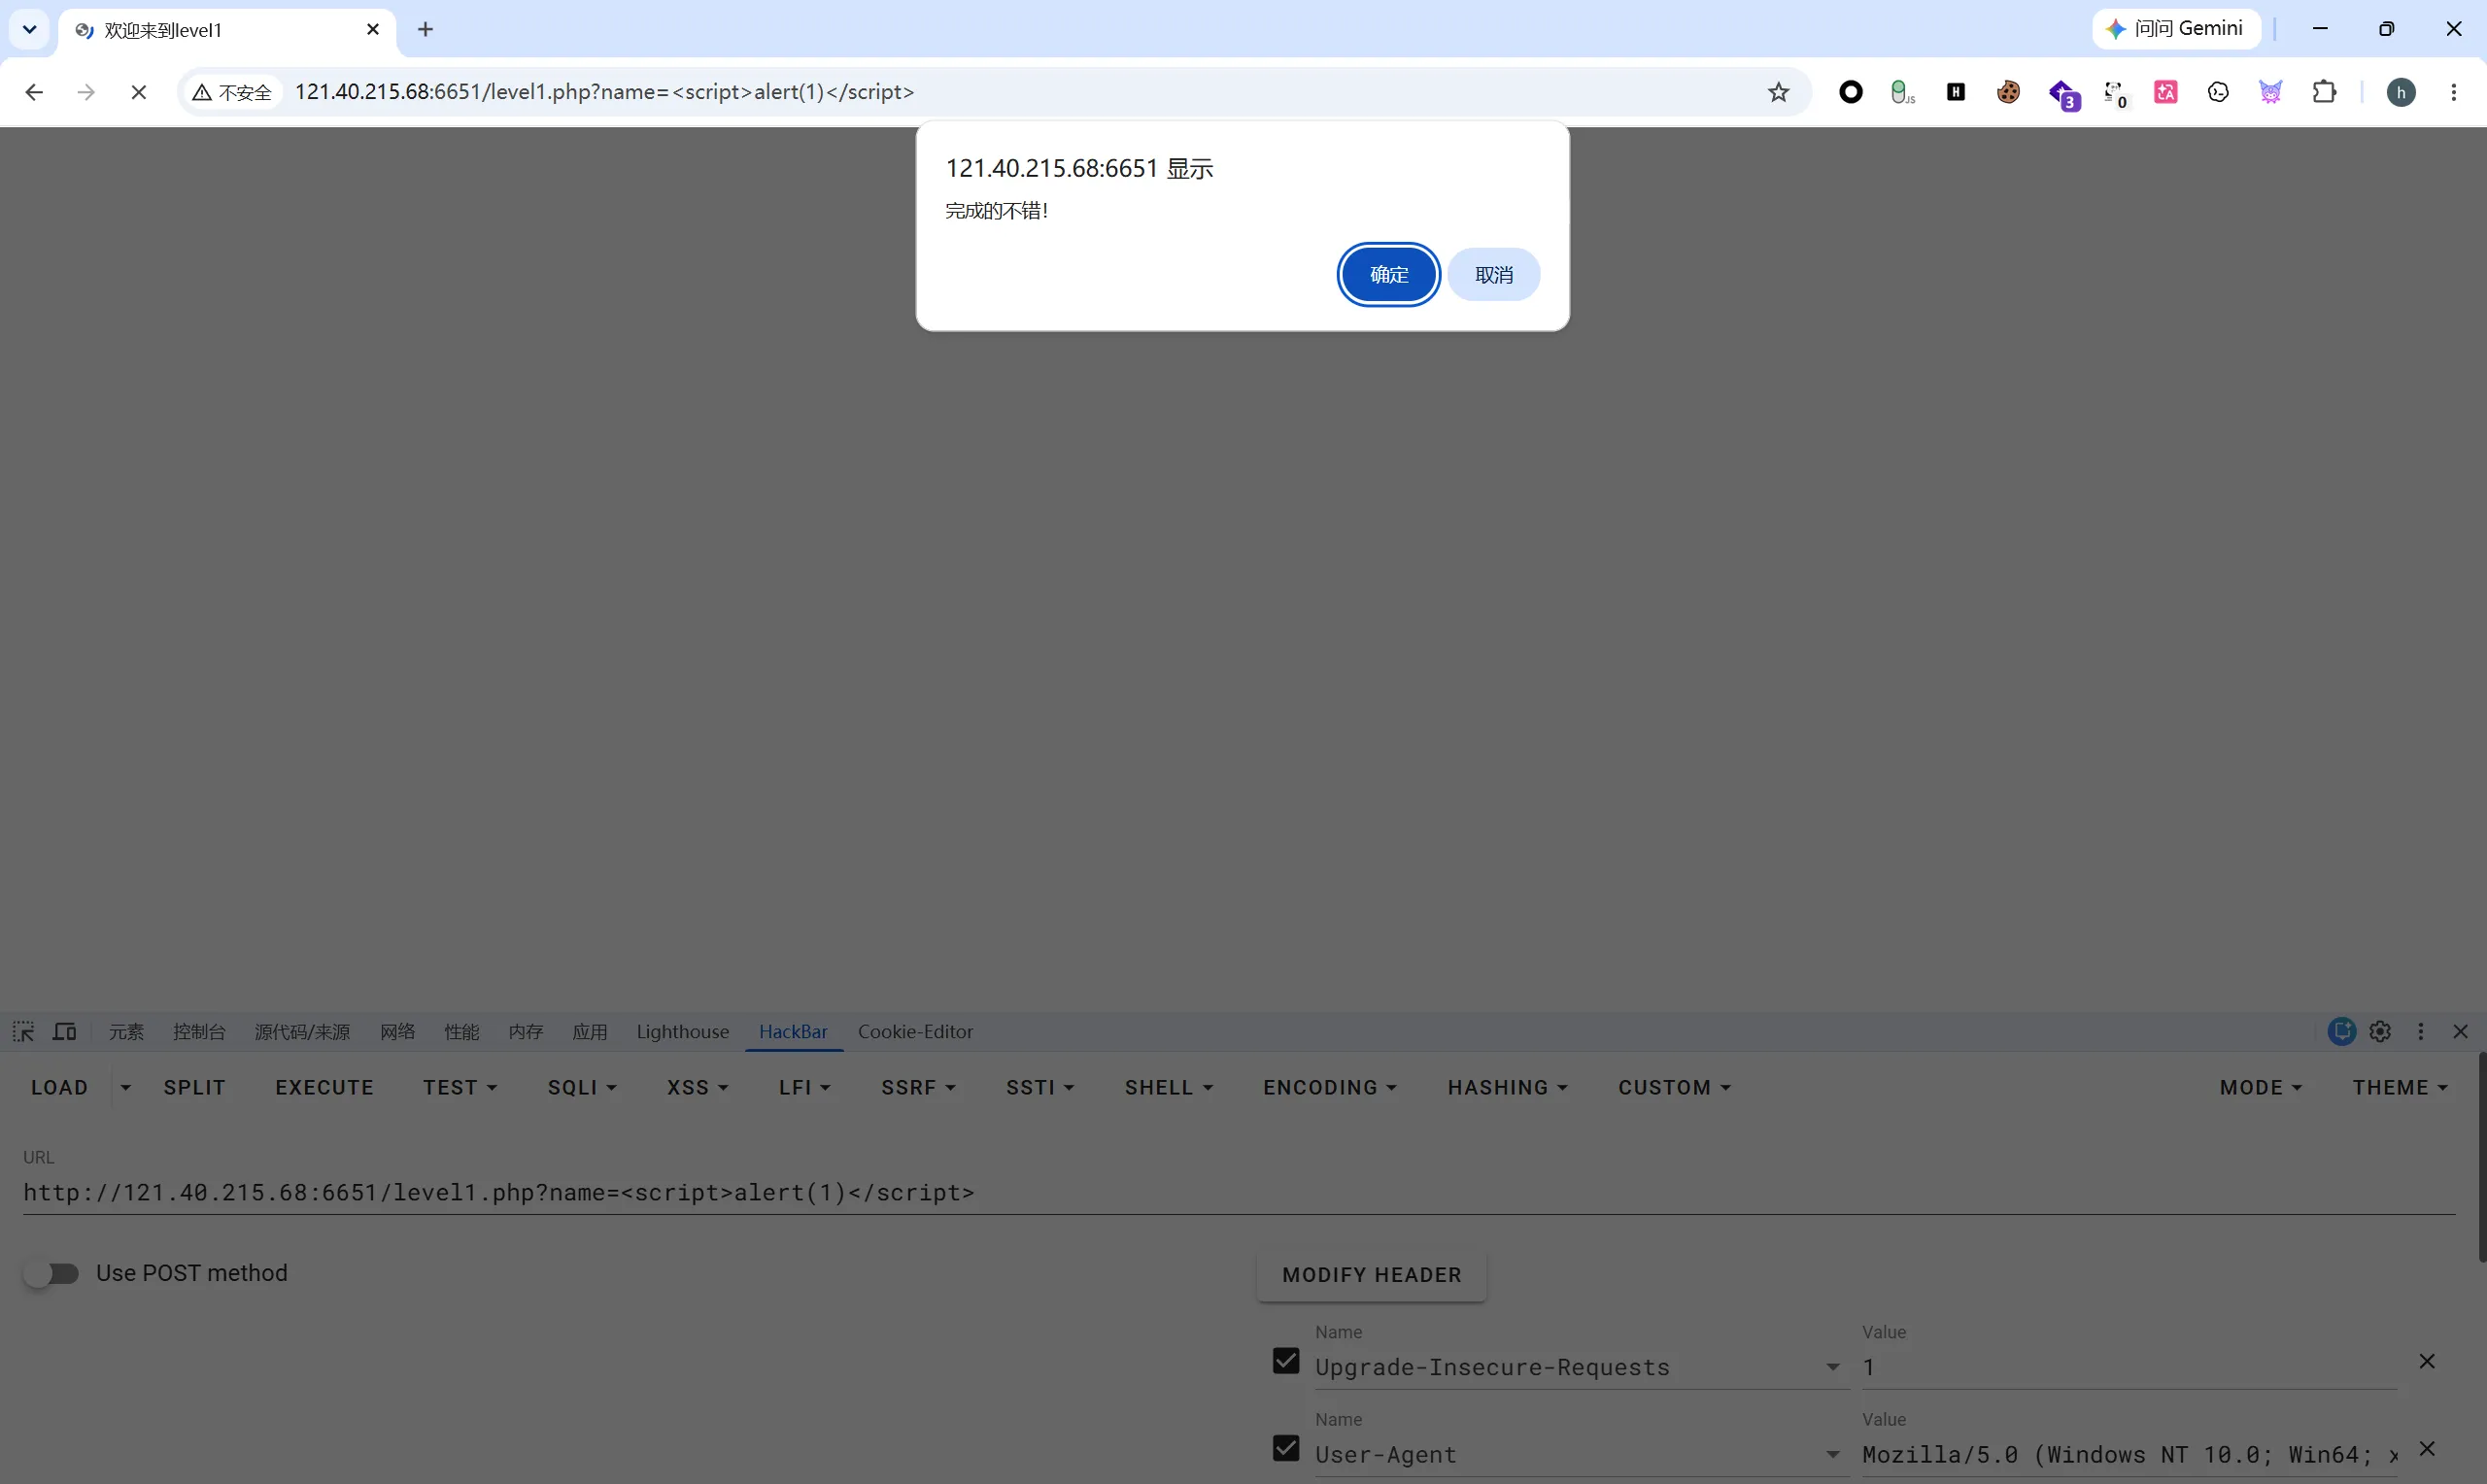Screen dimensions: 2487x1484
Task: Open the cookie extension icon
Action: coord(2008,92)
